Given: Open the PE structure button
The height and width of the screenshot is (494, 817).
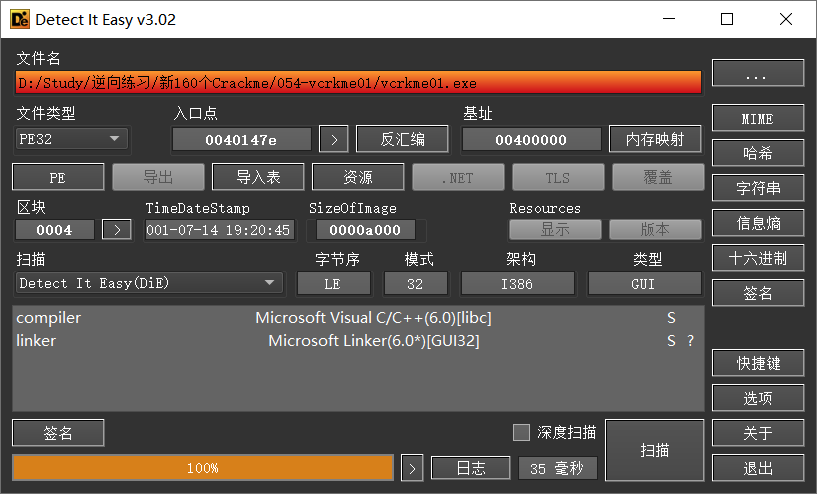Looking at the screenshot, I should point(58,177).
